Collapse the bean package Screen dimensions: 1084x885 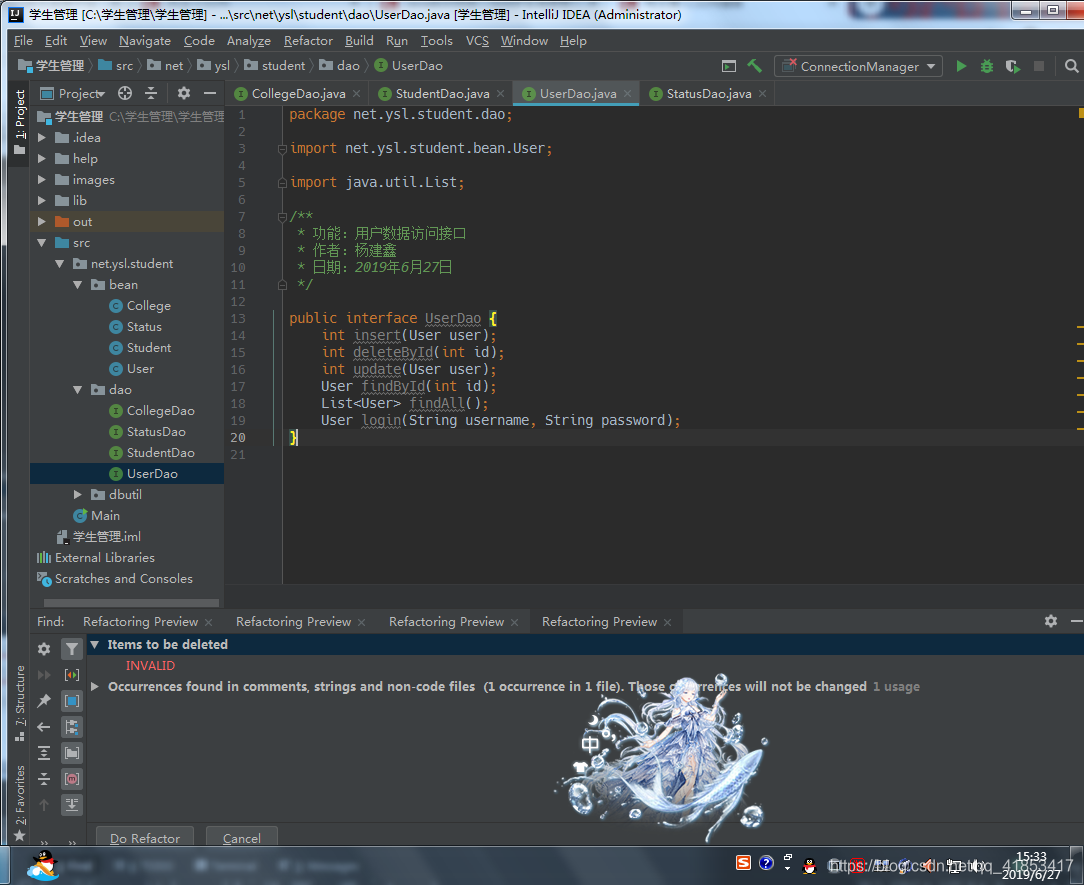pyautogui.click(x=77, y=285)
